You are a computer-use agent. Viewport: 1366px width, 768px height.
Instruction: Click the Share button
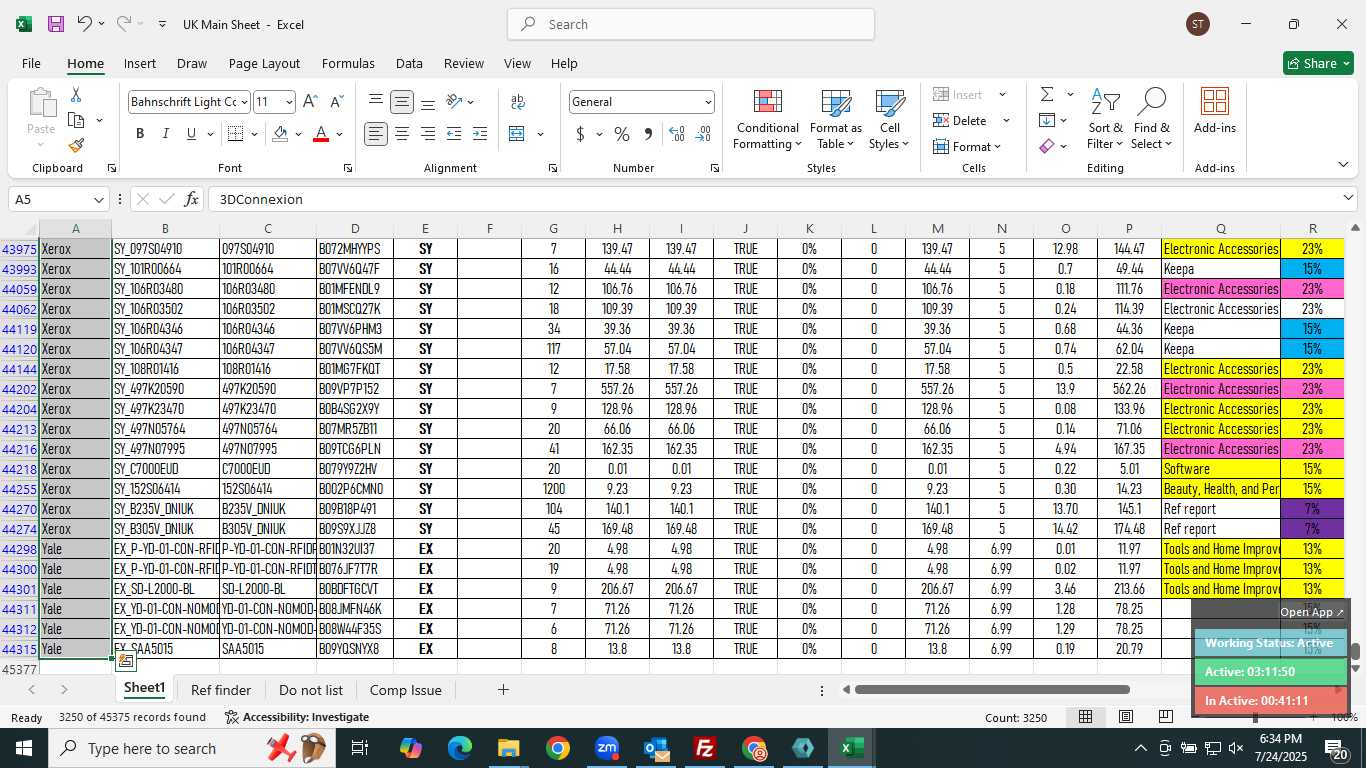[x=1318, y=63]
